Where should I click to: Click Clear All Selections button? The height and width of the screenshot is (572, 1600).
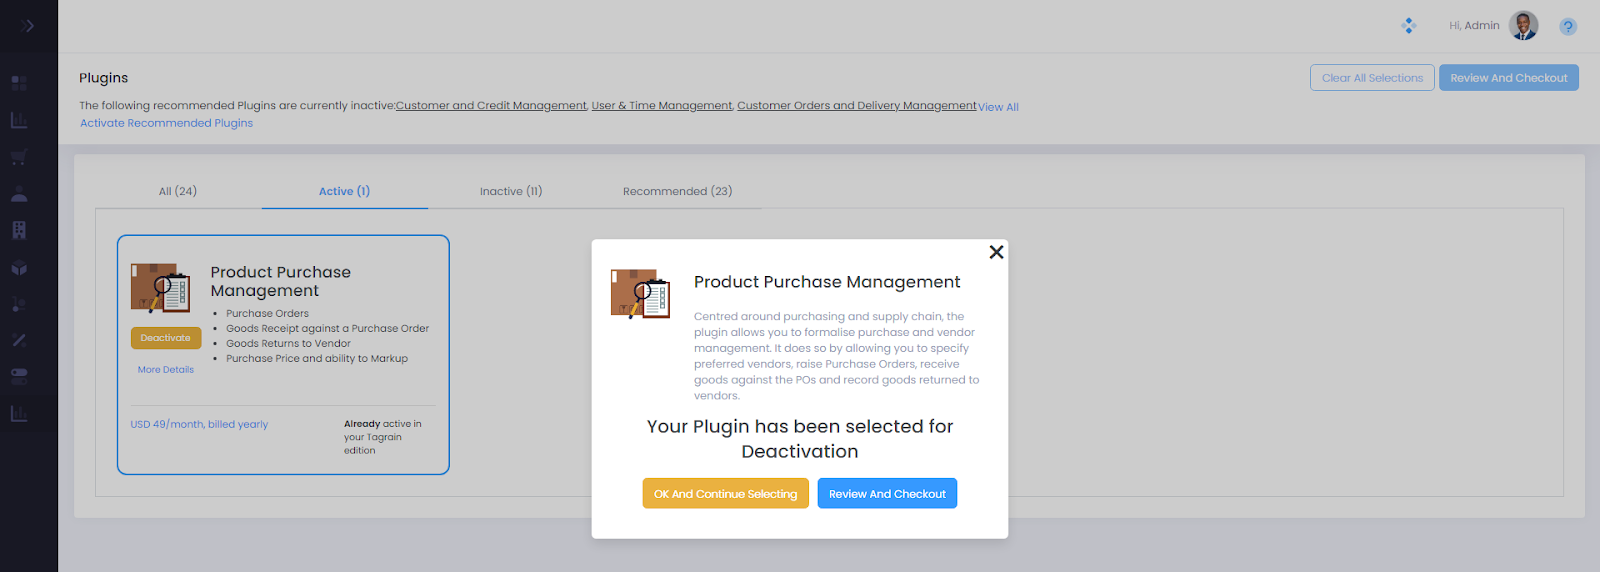(1372, 78)
